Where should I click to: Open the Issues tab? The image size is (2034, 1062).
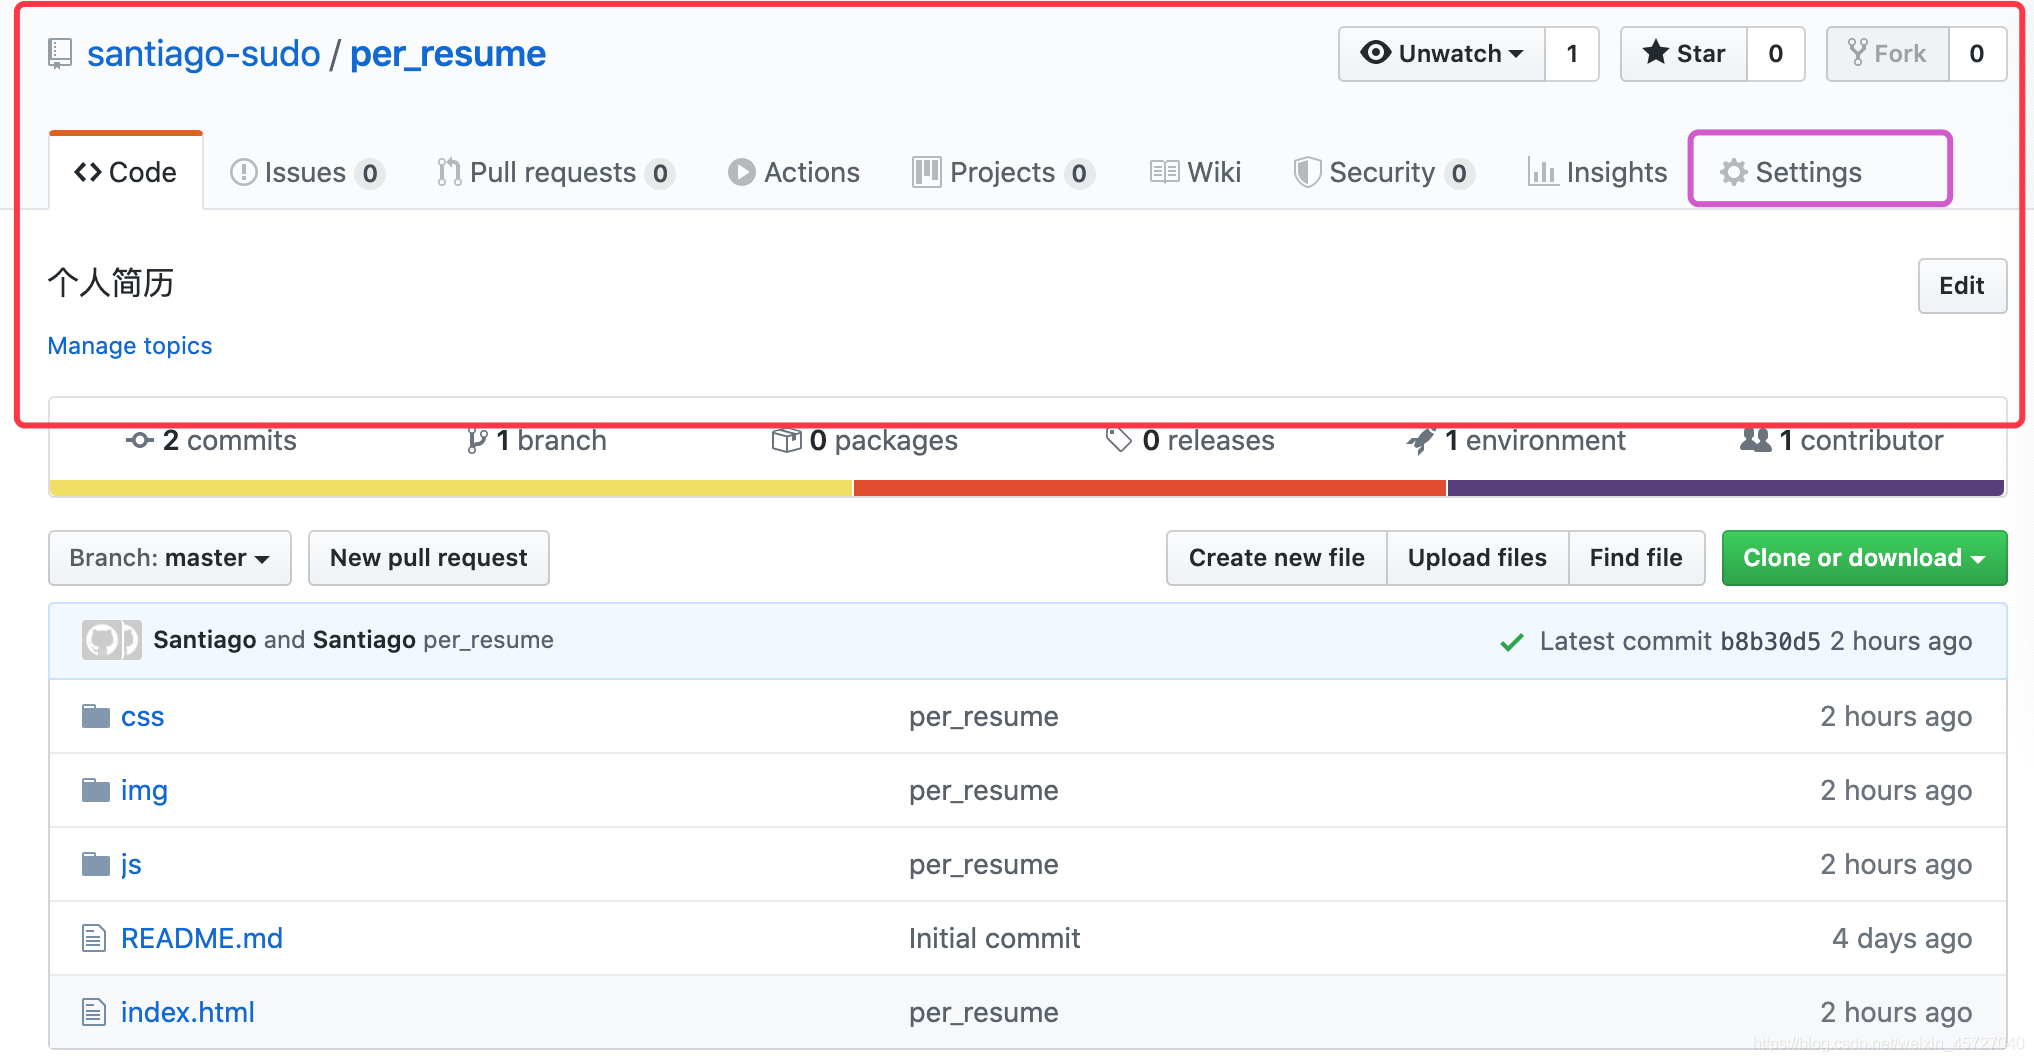pyautogui.click(x=306, y=173)
